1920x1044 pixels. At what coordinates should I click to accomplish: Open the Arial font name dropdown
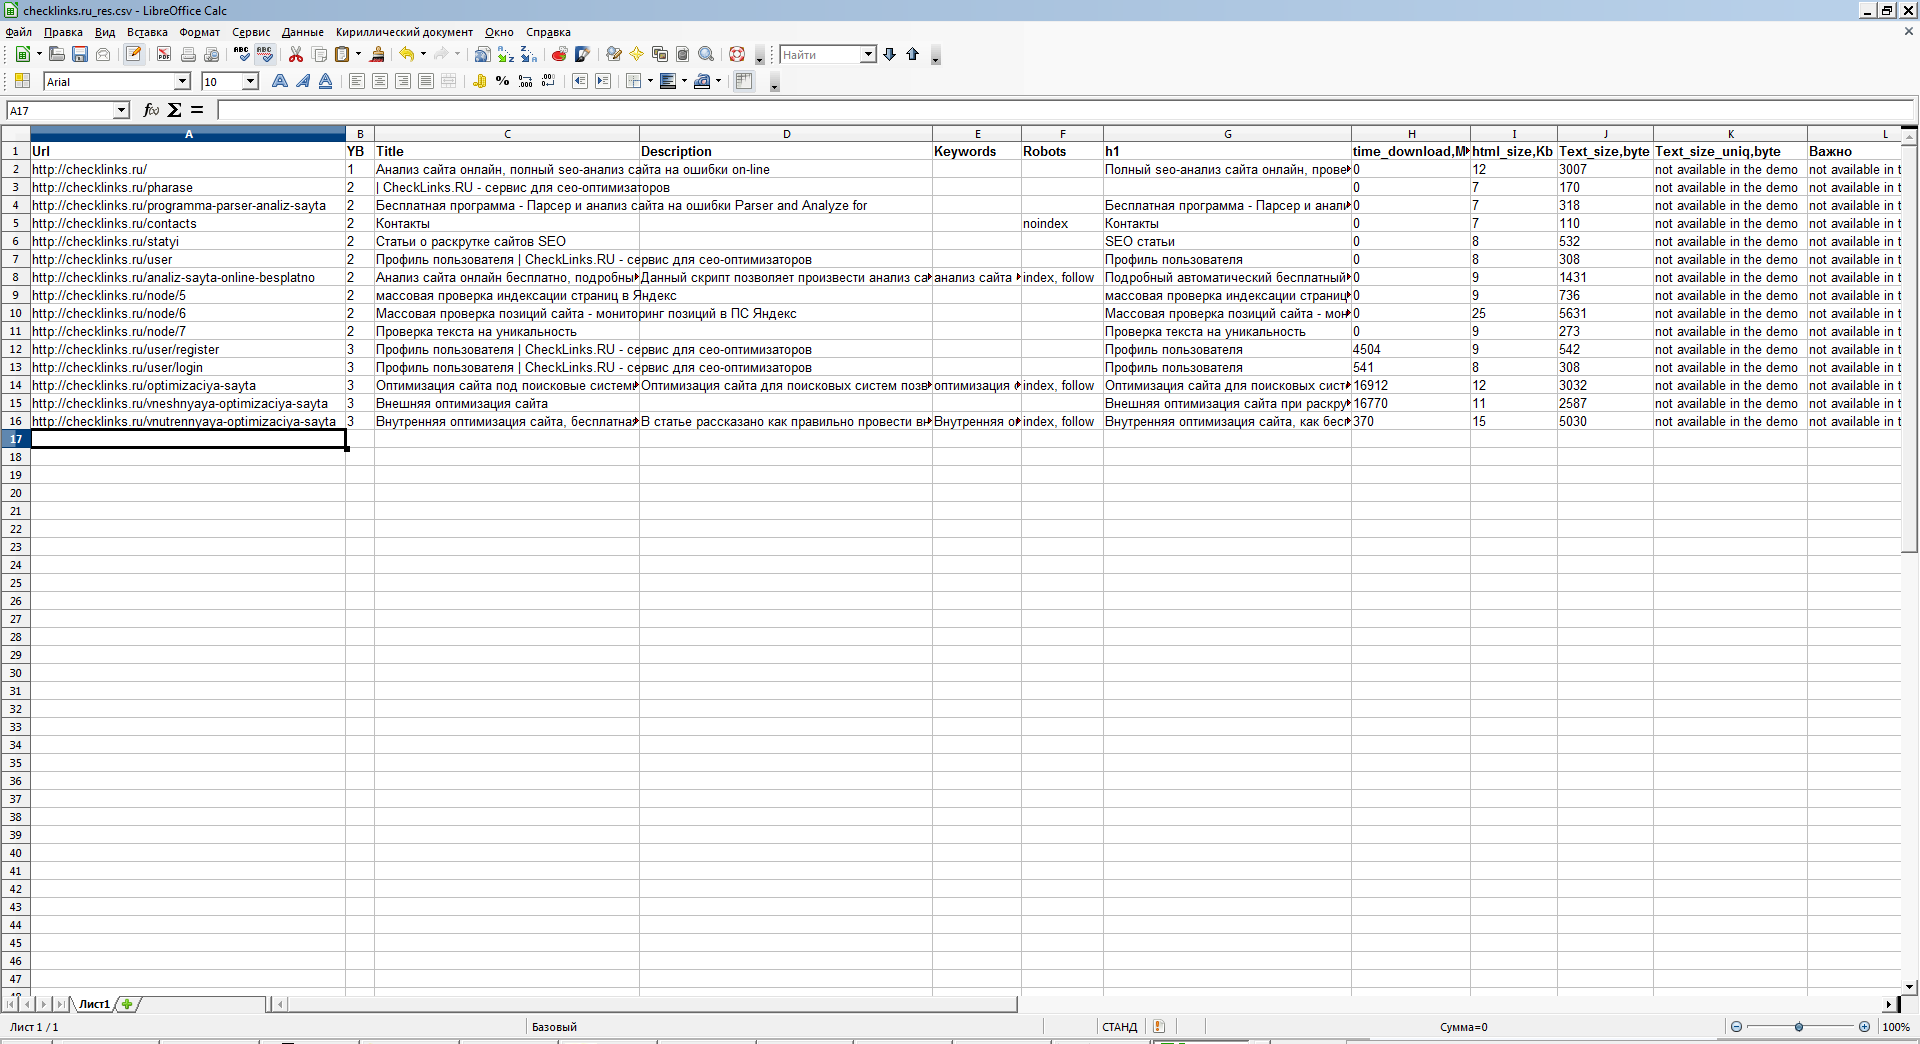click(182, 82)
